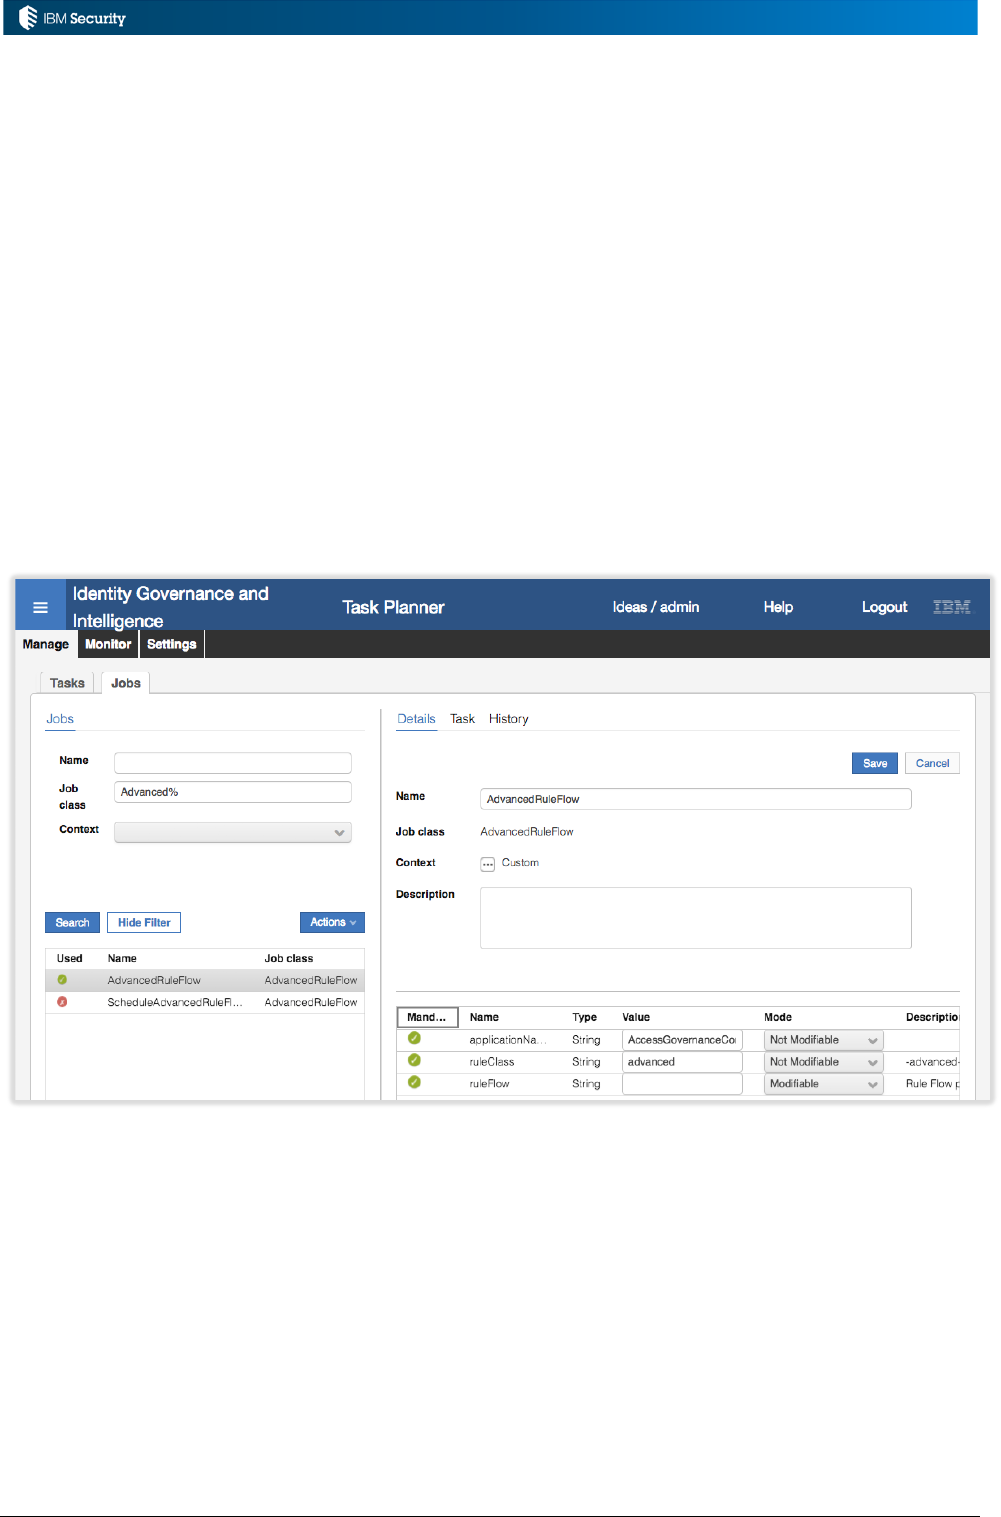Image resolution: width=1001 pixels, height=1517 pixels.
Task: Click the Job class filter field
Action: 233,792
